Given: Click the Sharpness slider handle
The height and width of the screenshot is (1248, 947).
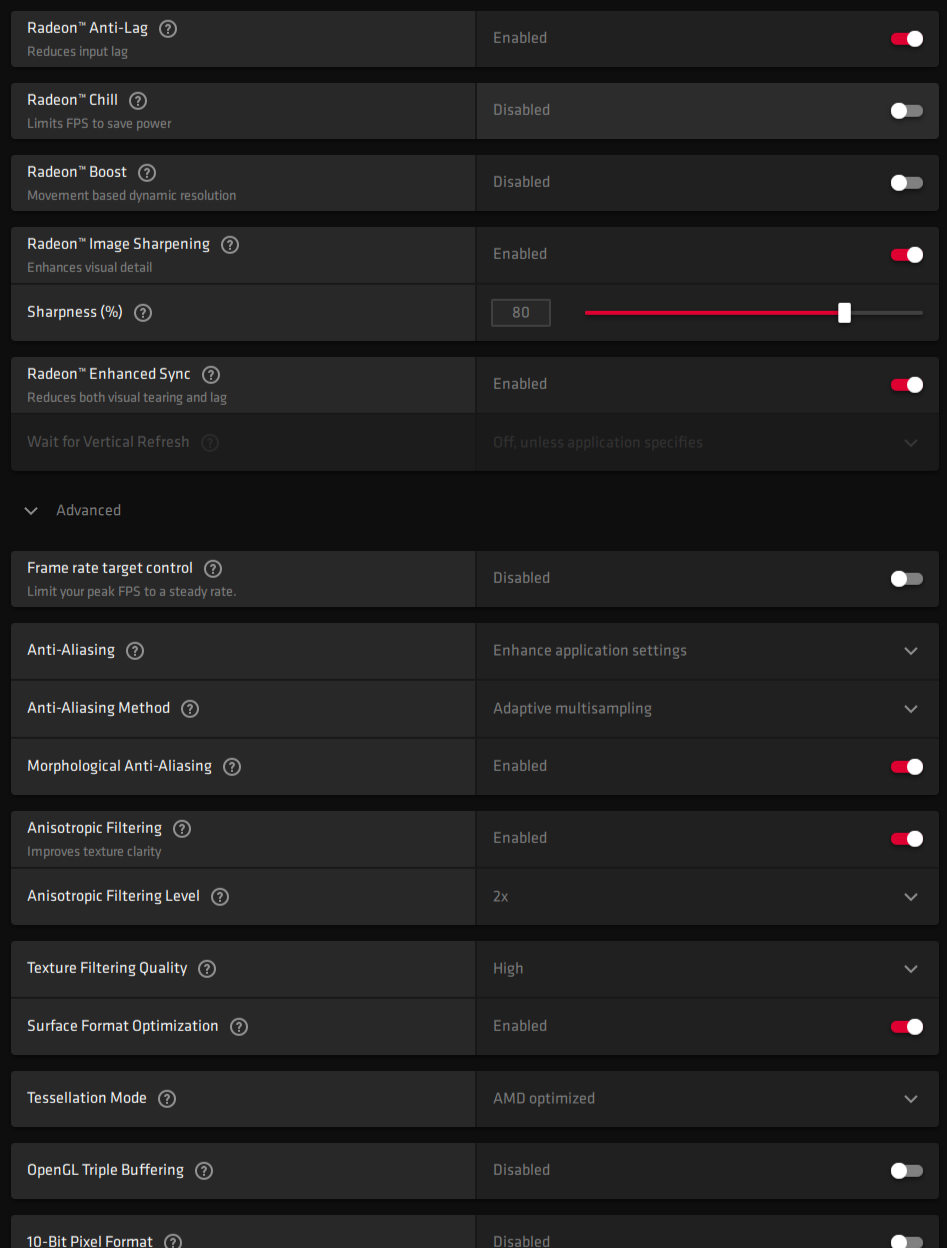Looking at the screenshot, I should tap(844, 313).
